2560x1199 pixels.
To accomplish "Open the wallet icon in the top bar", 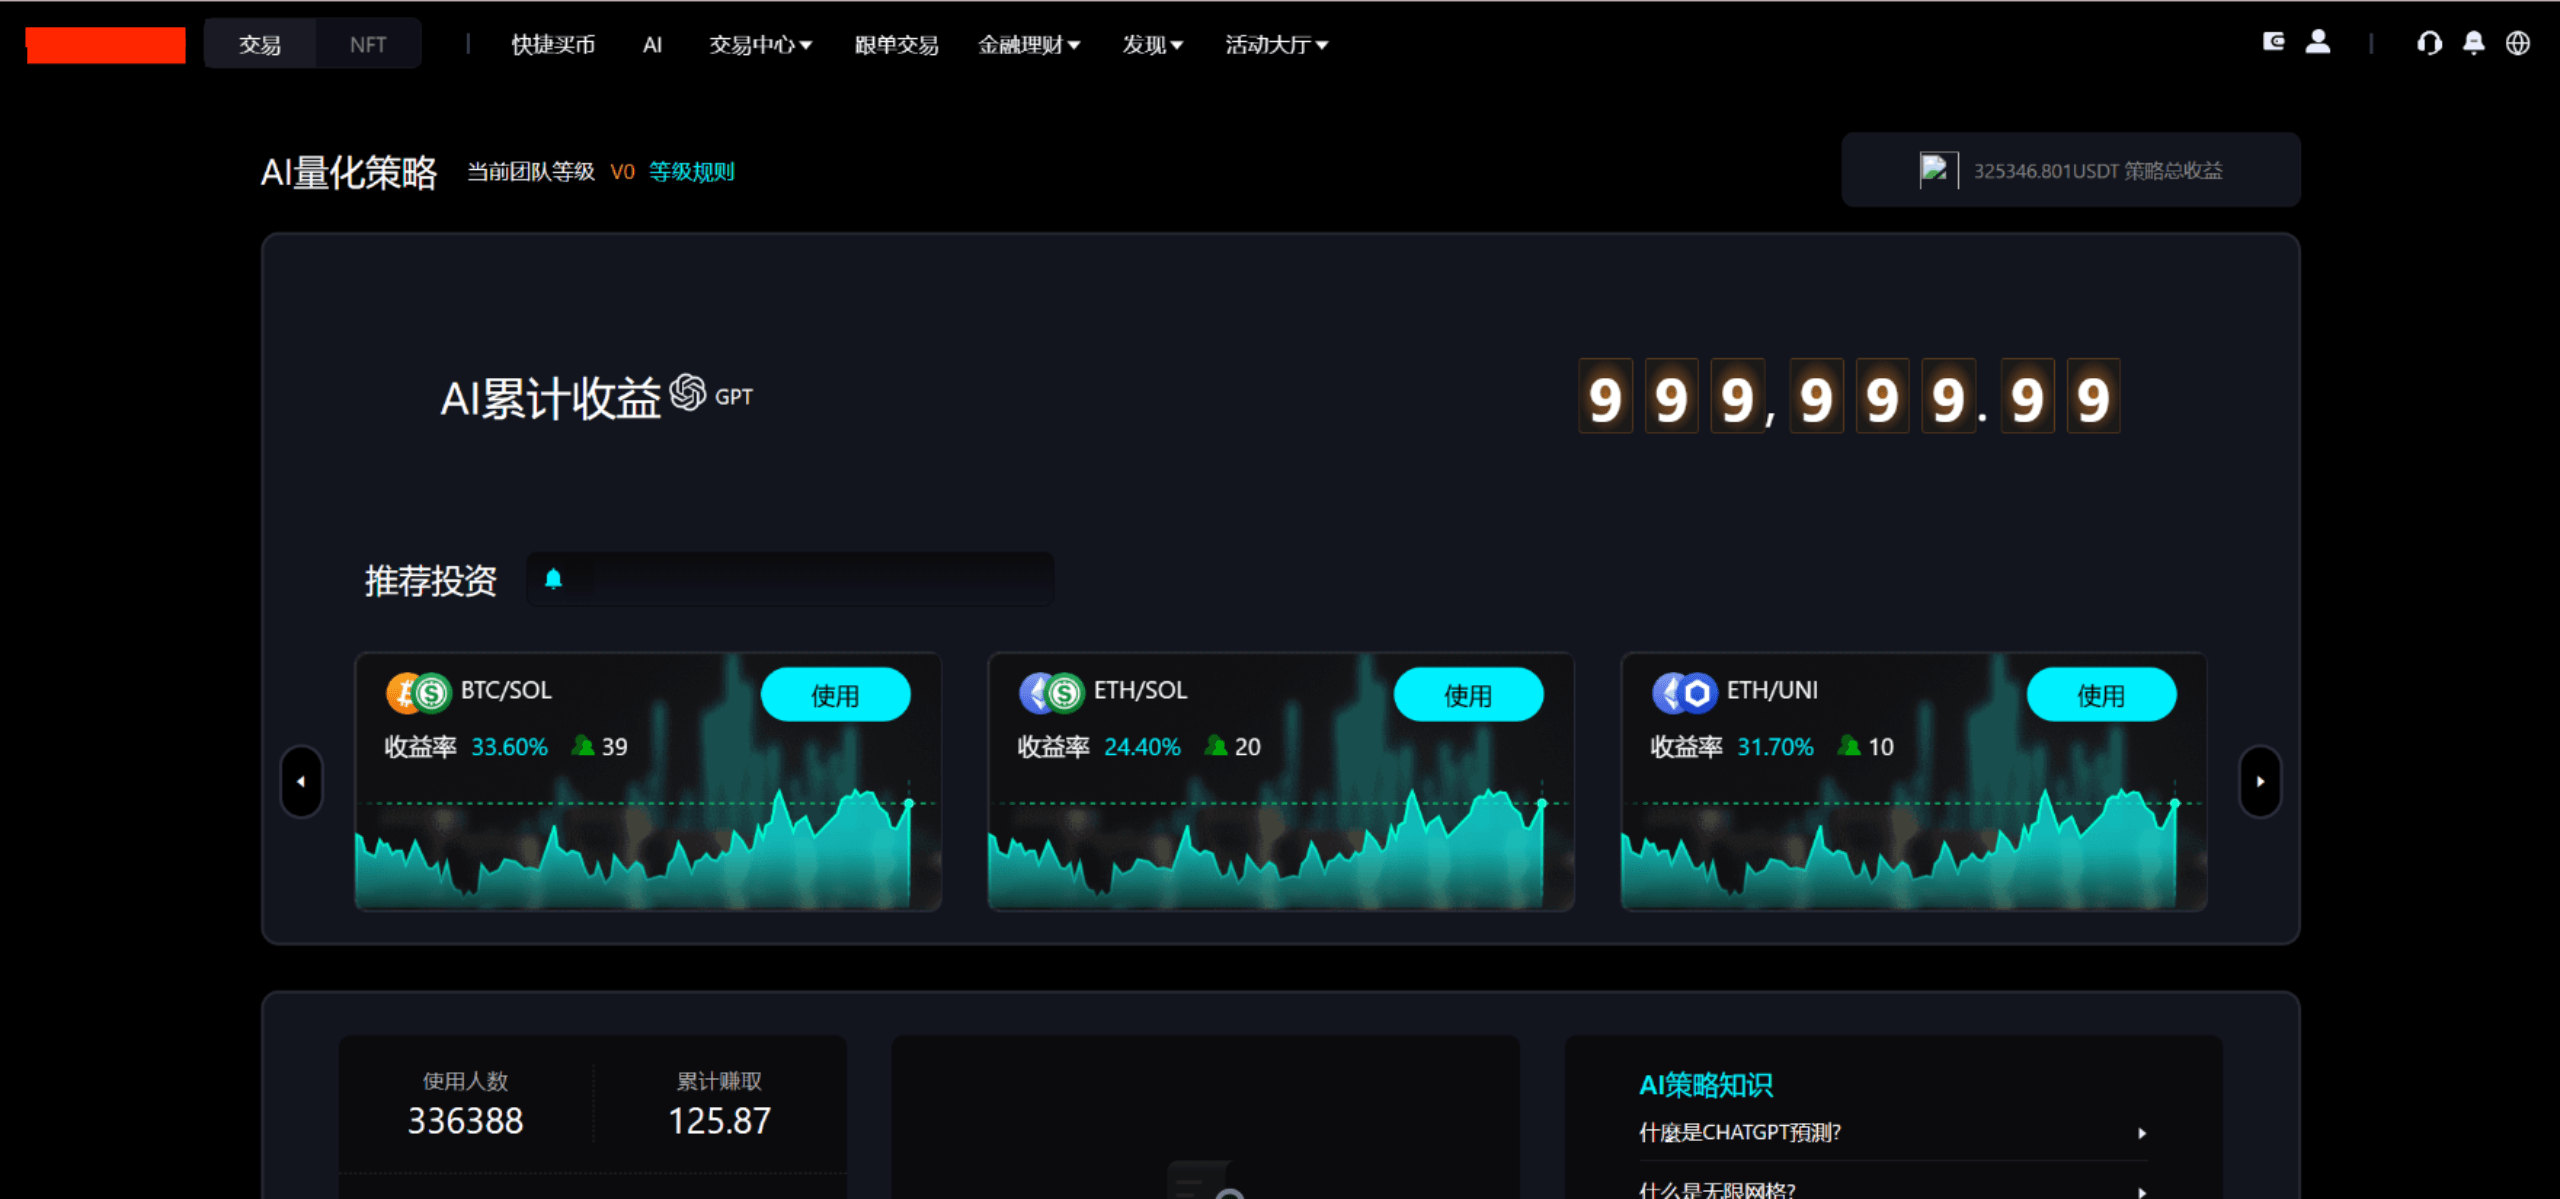I will pos(2273,42).
